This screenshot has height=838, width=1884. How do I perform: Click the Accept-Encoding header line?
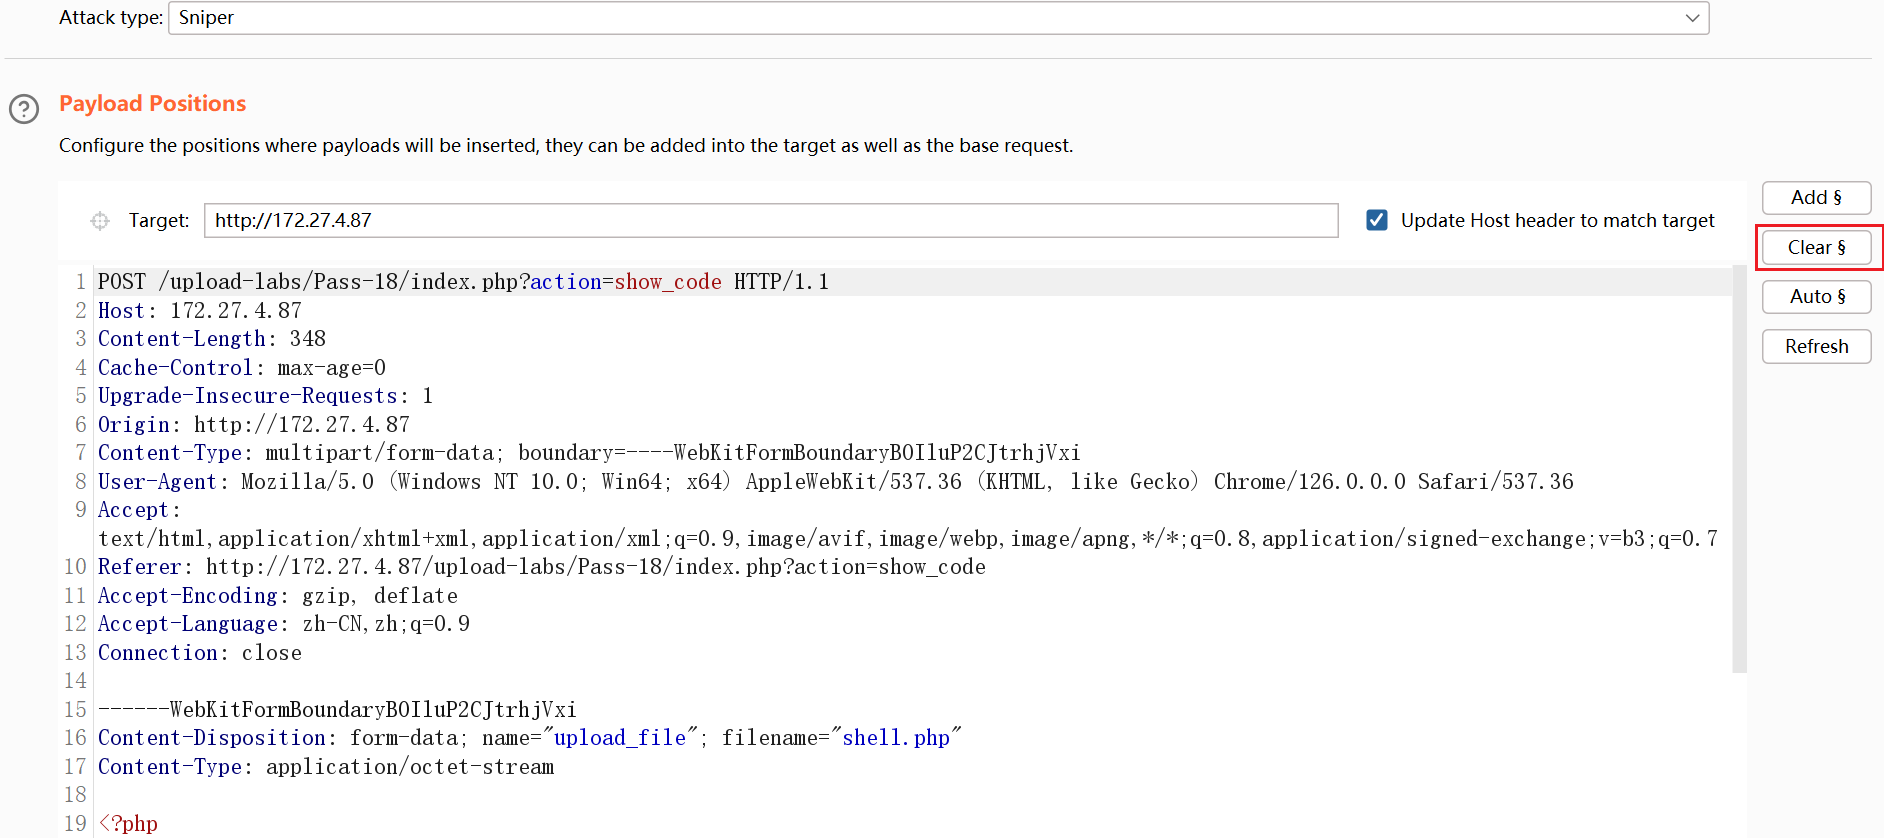[278, 596]
